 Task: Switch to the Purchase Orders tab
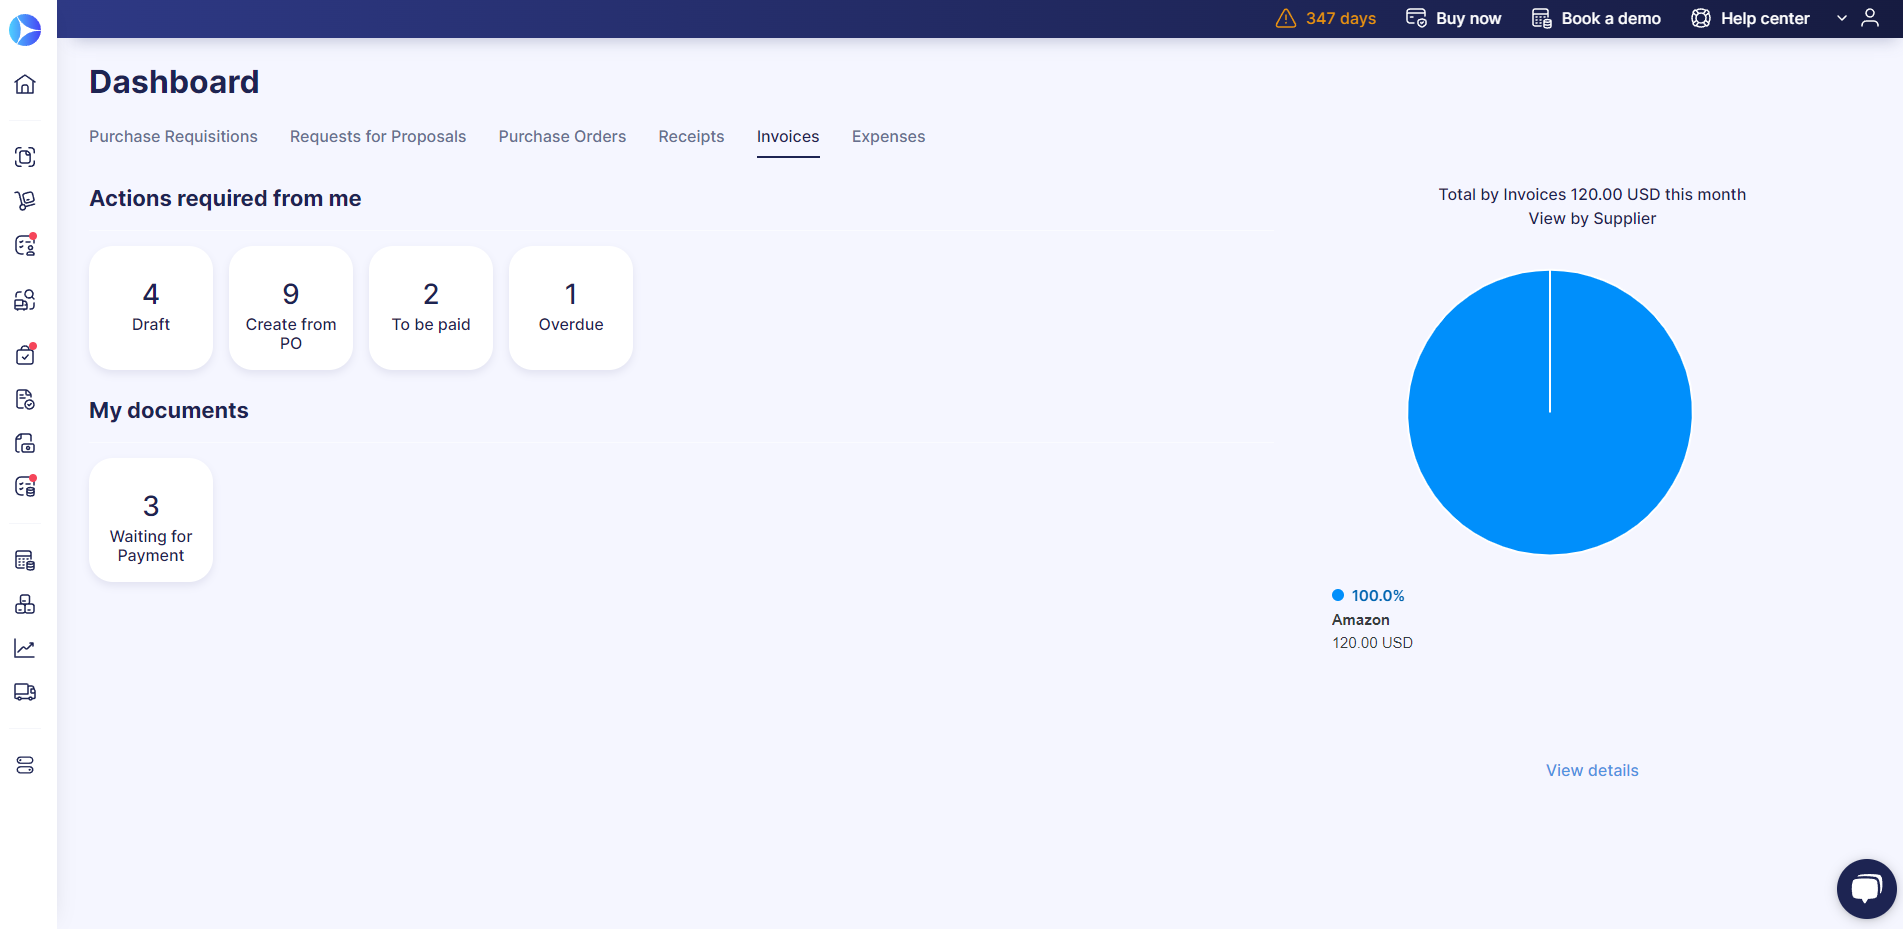tap(562, 136)
